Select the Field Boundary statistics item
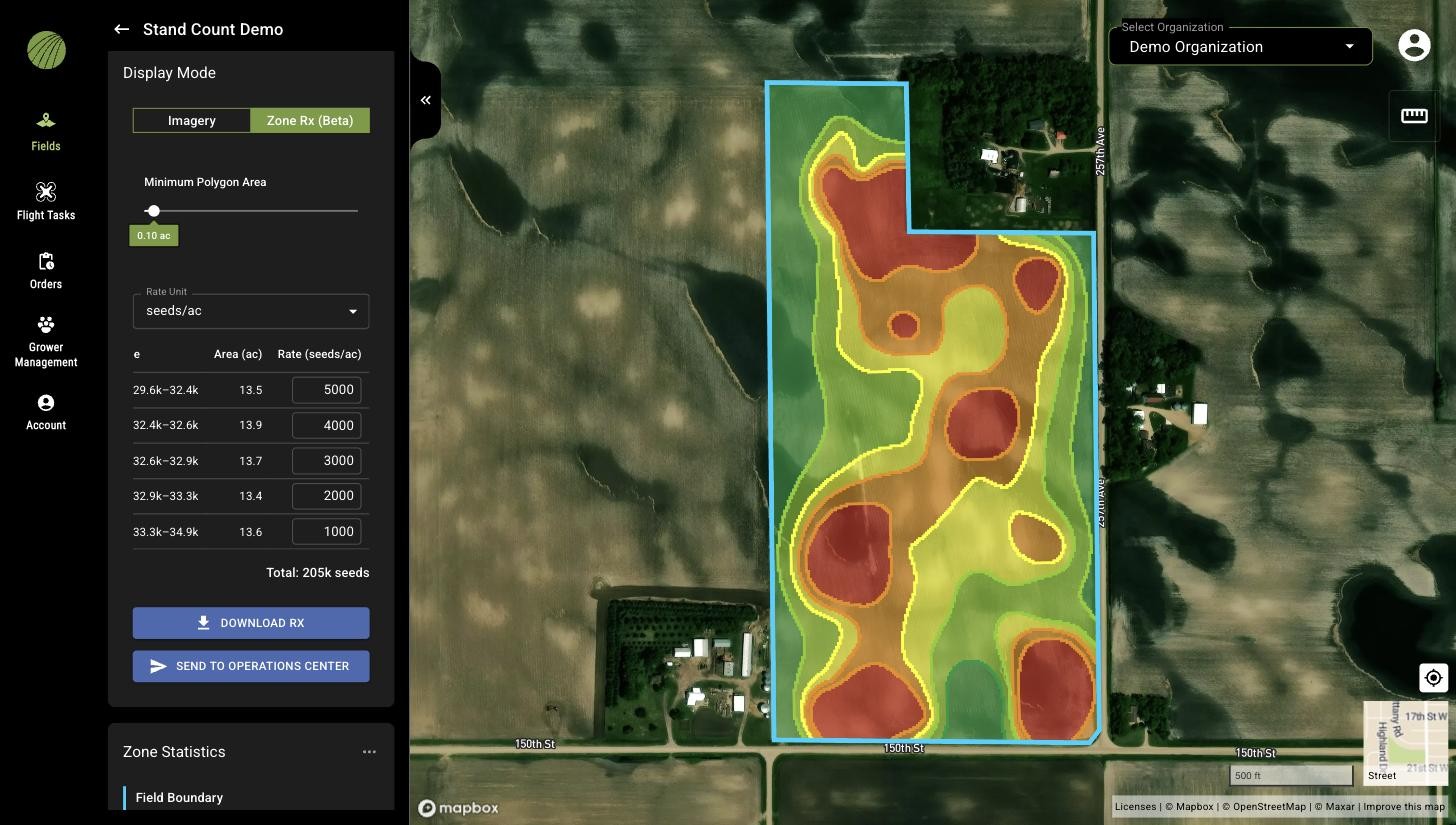The height and width of the screenshot is (825, 1456). point(179,798)
